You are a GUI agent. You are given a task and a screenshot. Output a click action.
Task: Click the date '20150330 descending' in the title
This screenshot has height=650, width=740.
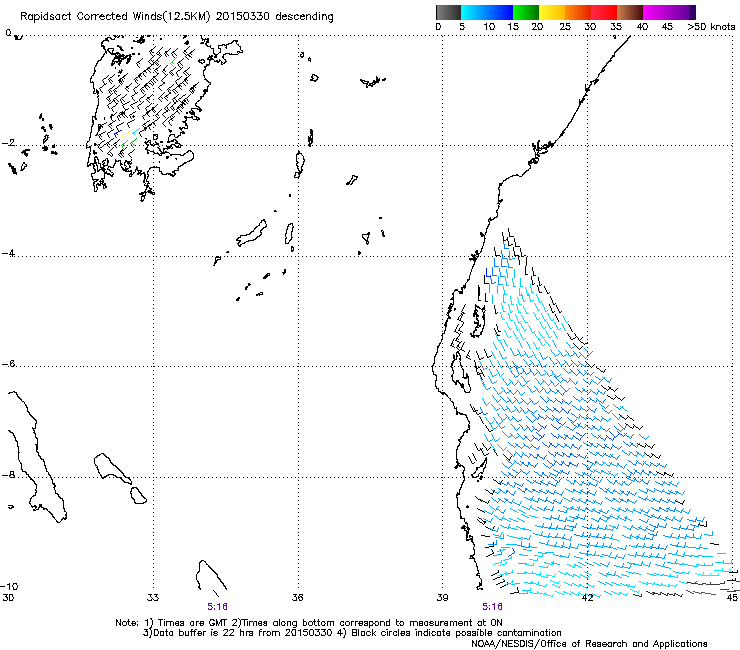click(x=275, y=17)
